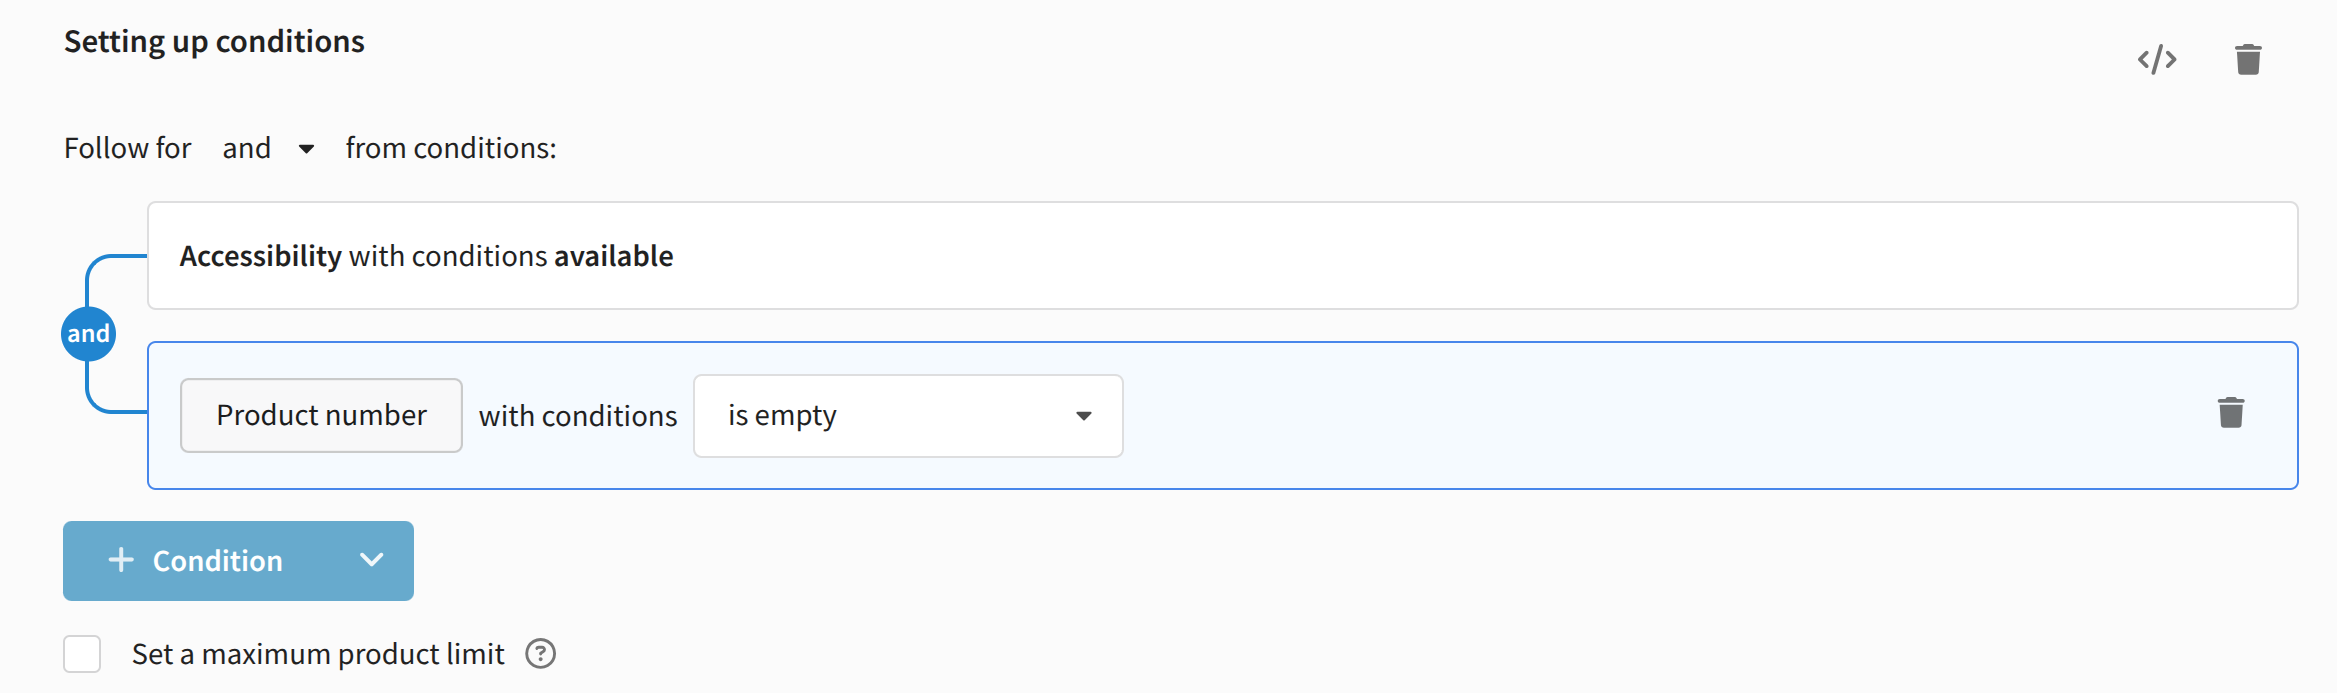Delete the whole conditions block via top trash icon
This screenshot has height=693, width=2337.
pyautogui.click(x=2248, y=60)
